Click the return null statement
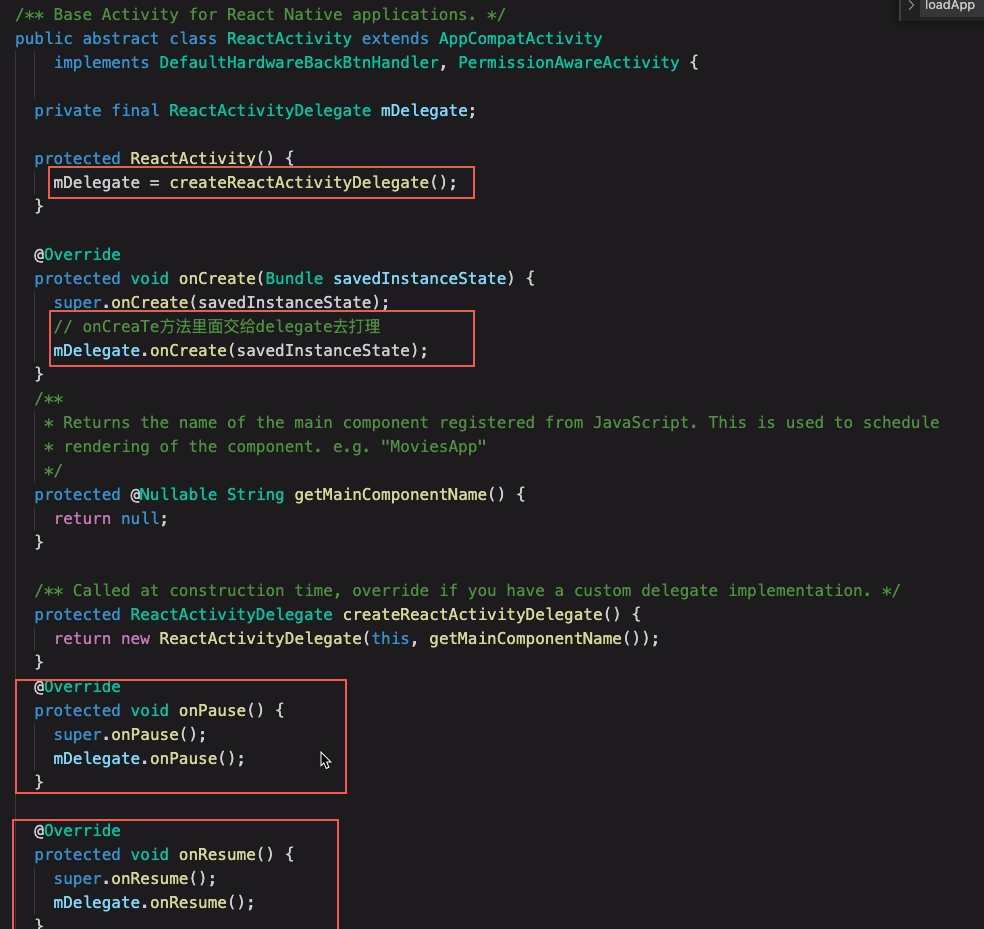 (111, 519)
